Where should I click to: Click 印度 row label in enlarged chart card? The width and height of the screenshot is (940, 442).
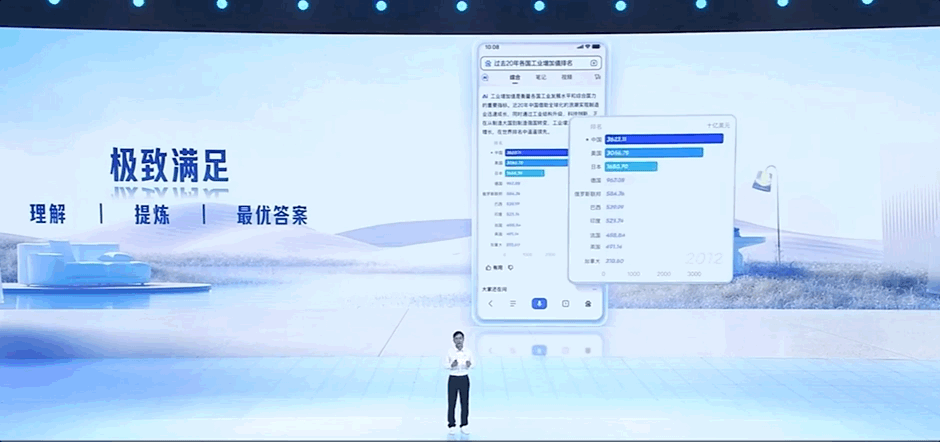pyautogui.click(x=595, y=221)
